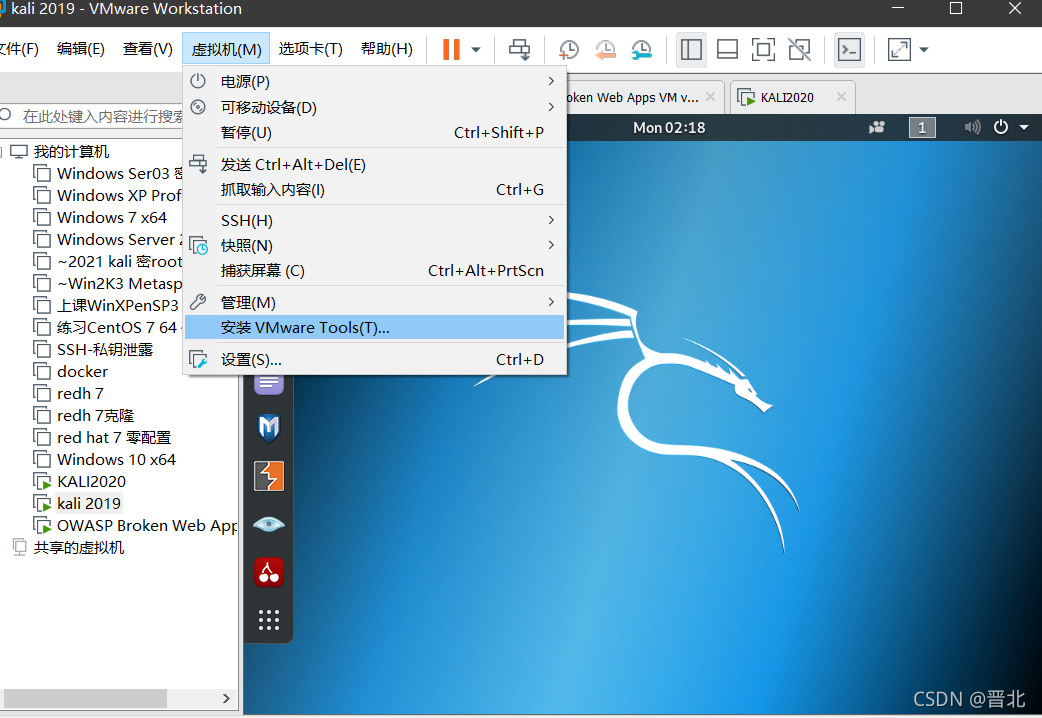Expand the 电源(P) submenu

click(x=375, y=82)
